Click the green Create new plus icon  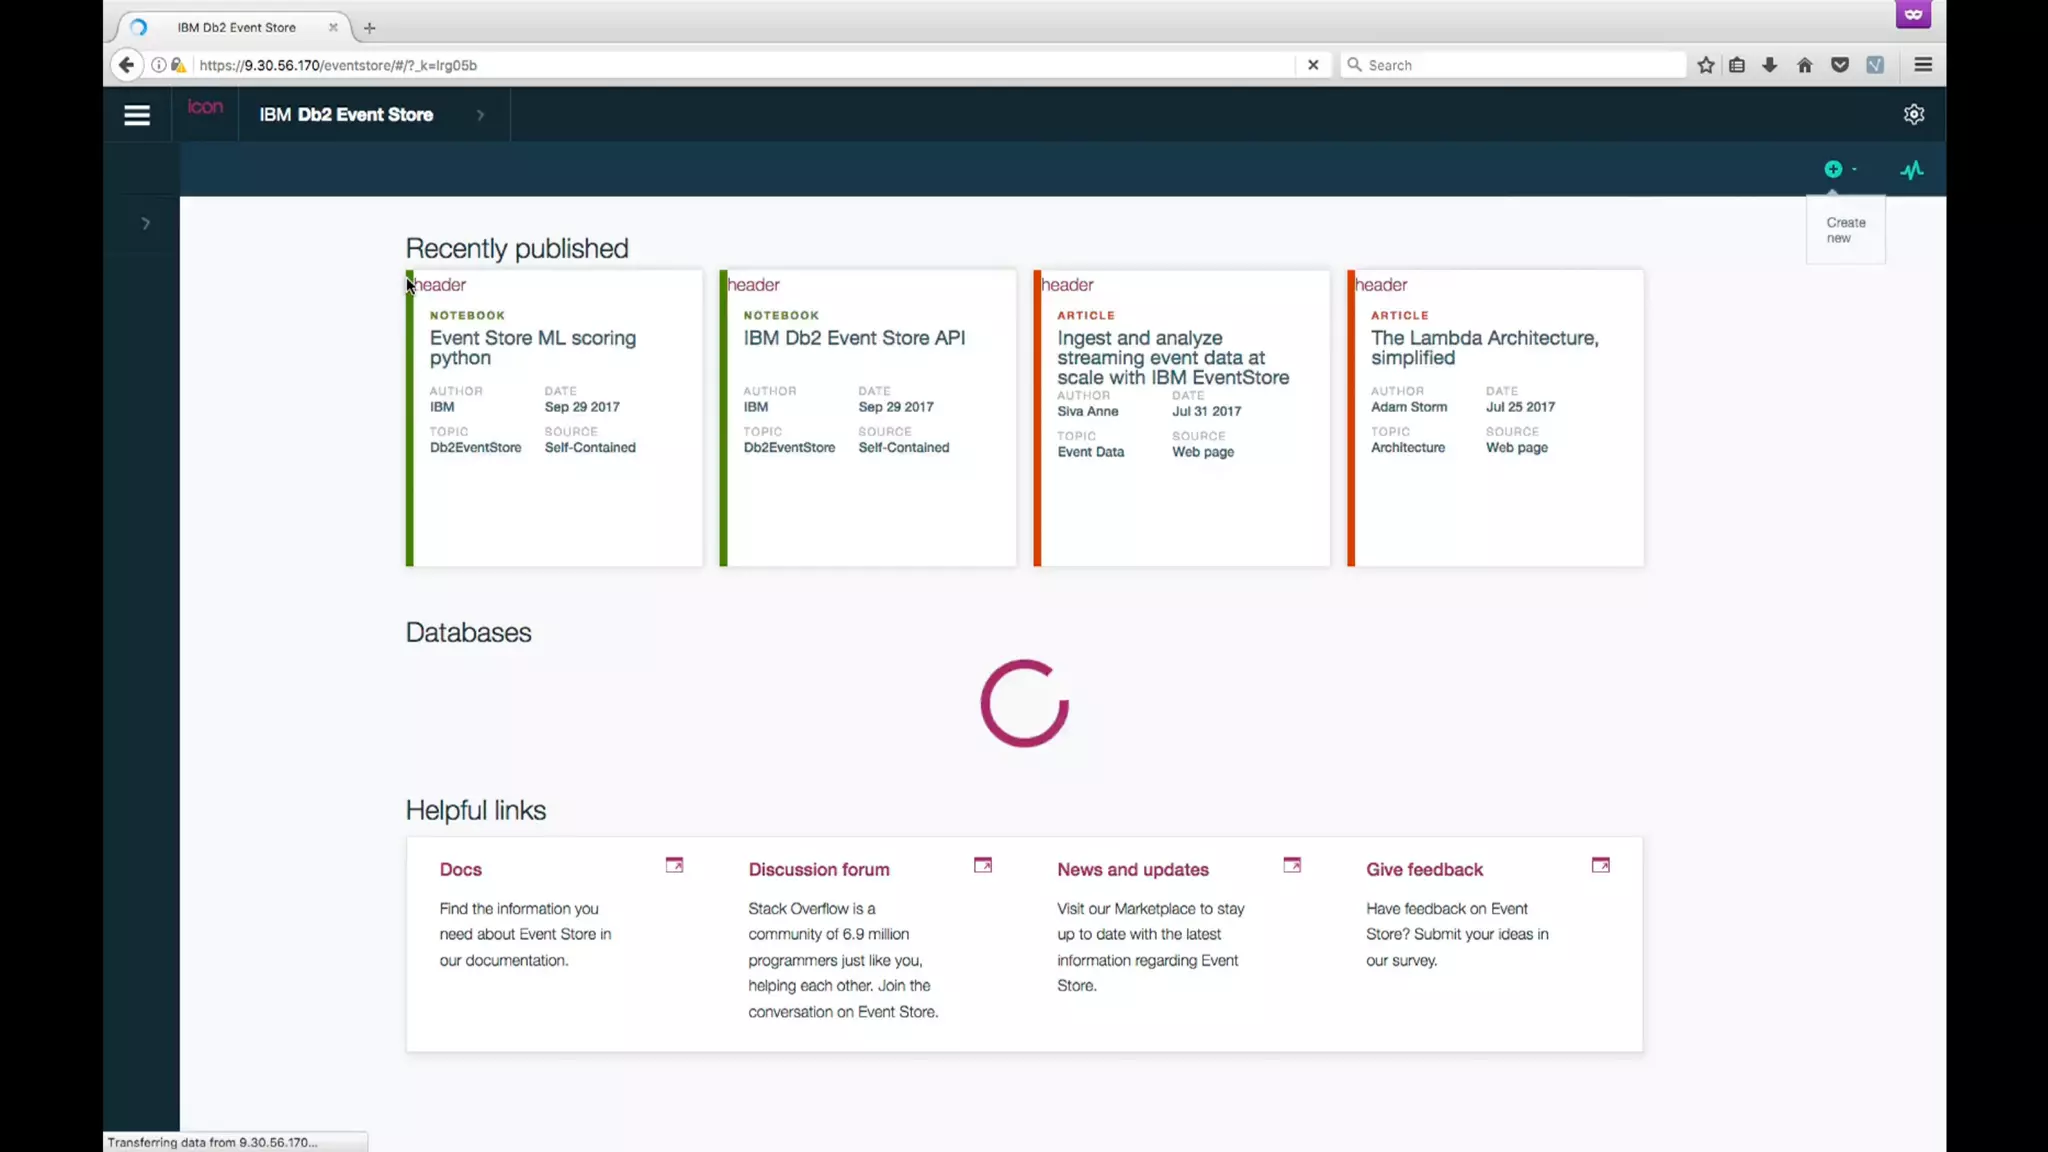pos(1832,169)
